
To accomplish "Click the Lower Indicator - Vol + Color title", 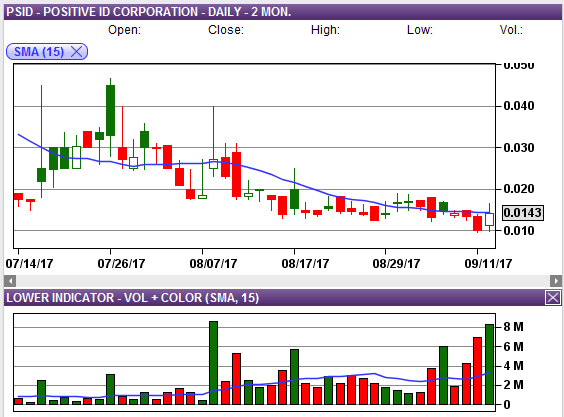I will tap(133, 298).
